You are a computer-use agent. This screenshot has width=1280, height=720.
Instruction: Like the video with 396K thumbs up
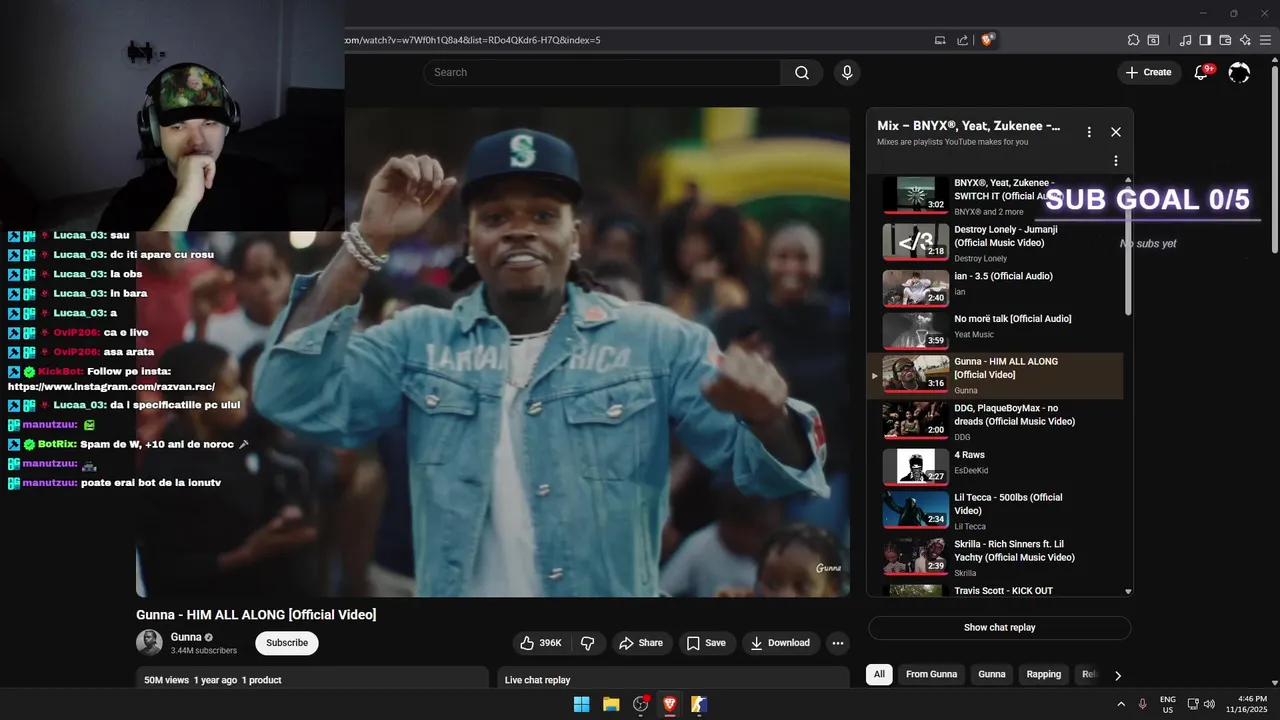540,643
